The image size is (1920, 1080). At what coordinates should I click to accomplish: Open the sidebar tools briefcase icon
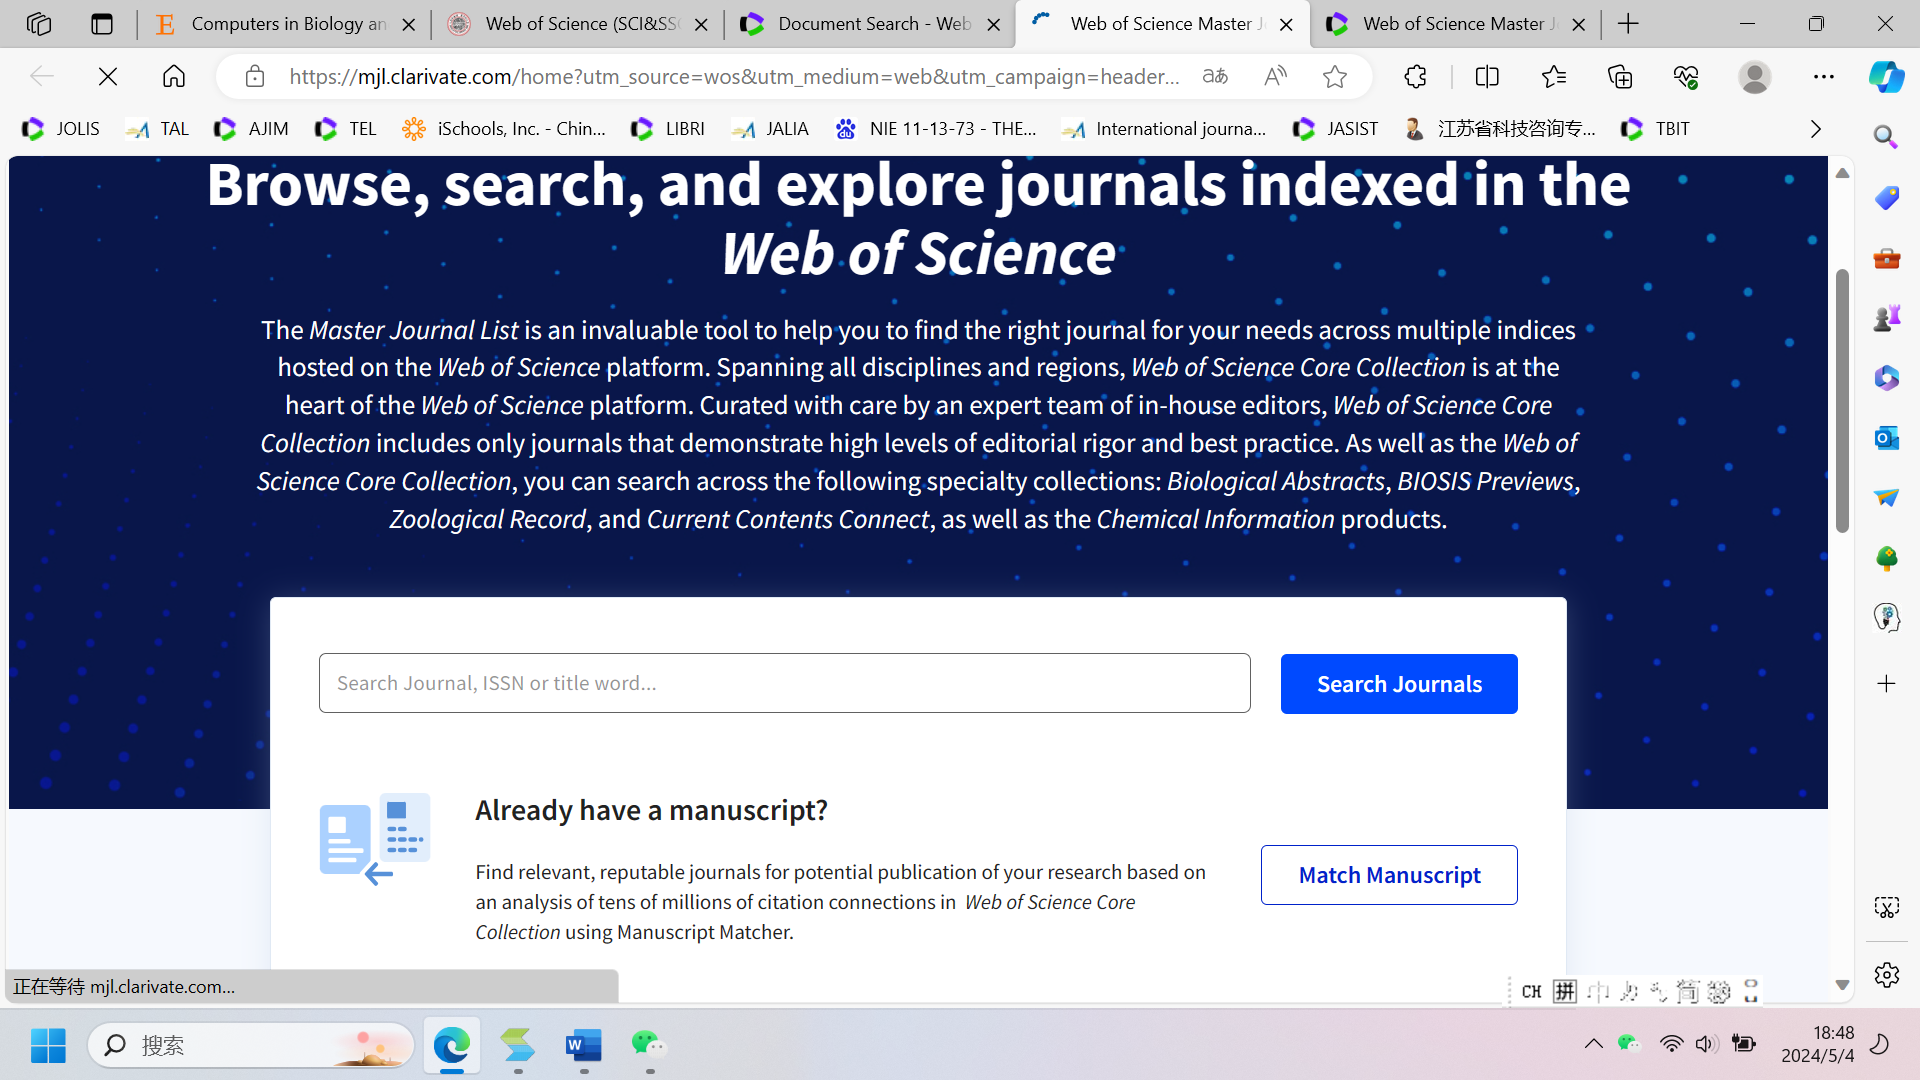pos(1886,258)
